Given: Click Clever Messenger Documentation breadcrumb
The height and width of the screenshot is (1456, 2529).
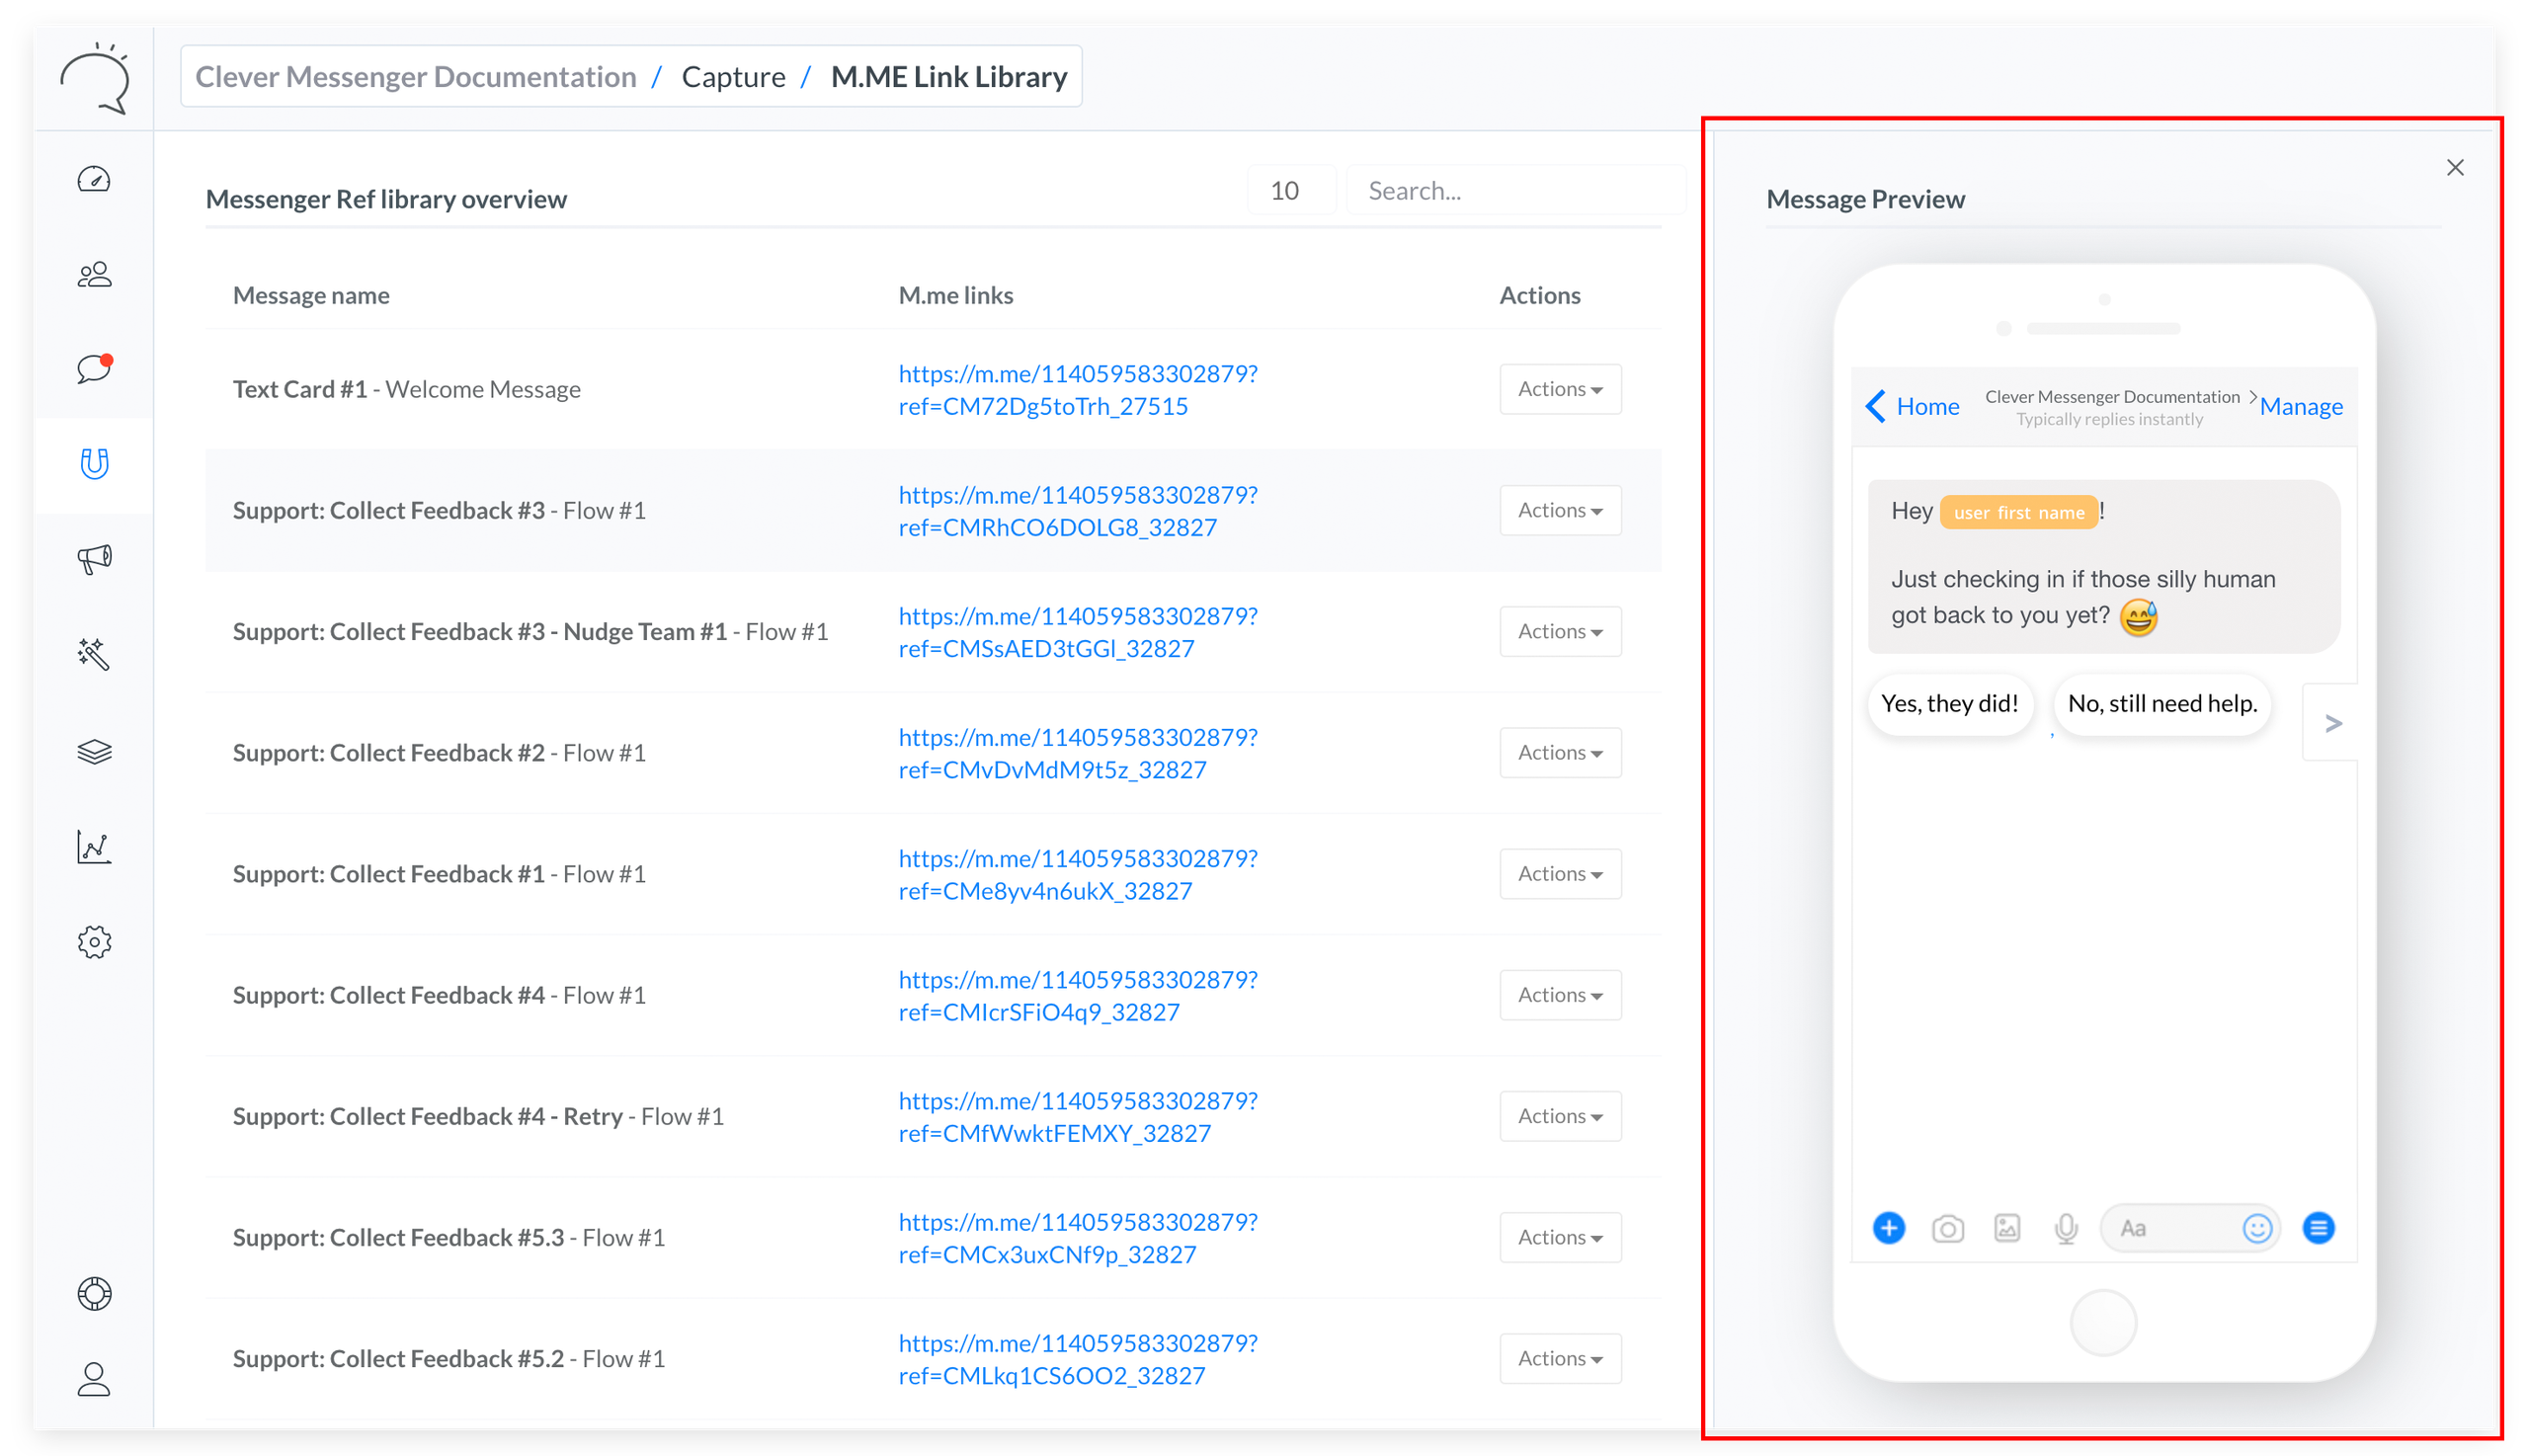Looking at the screenshot, I should [415, 77].
